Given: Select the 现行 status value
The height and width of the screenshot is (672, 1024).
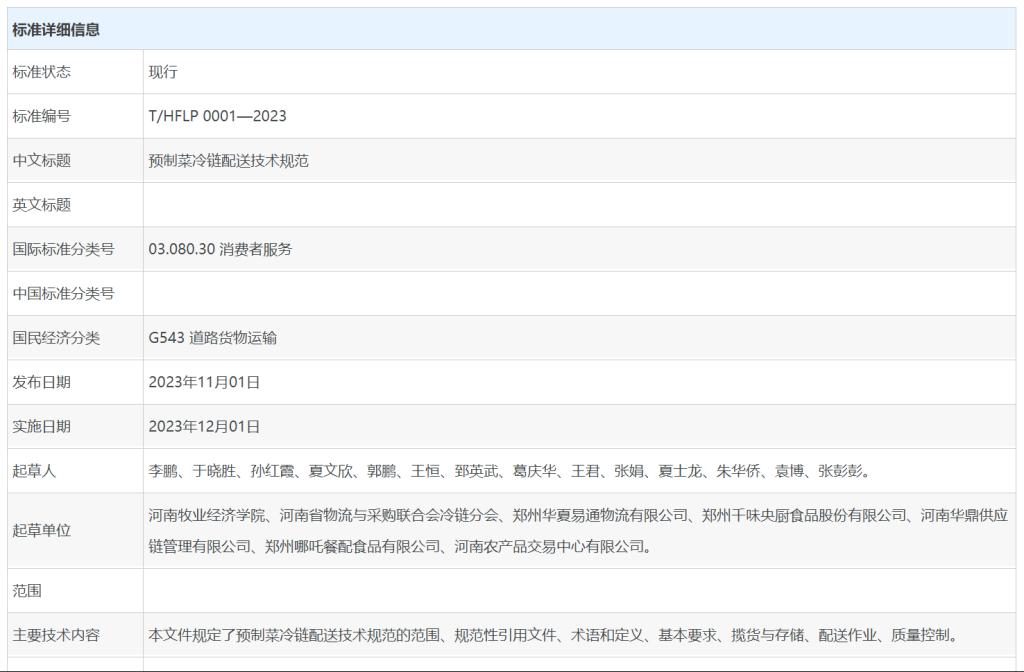Looking at the screenshot, I should coord(163,72).
